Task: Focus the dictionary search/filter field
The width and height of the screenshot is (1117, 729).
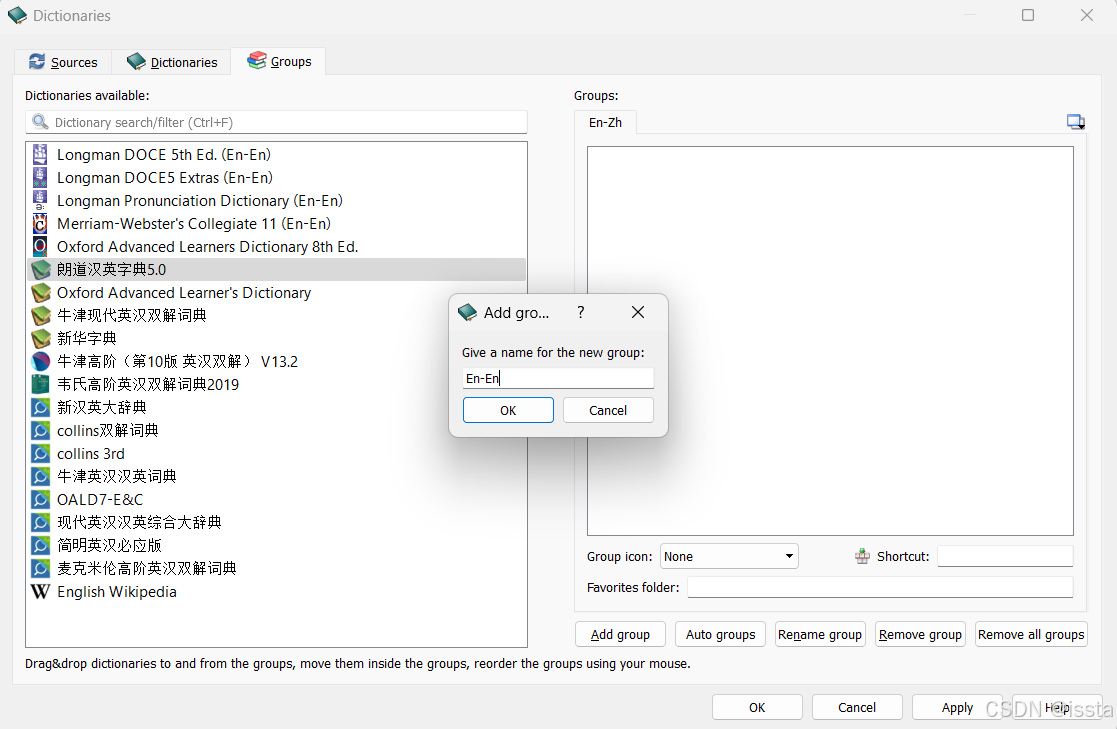Action: tap(276, 123)
